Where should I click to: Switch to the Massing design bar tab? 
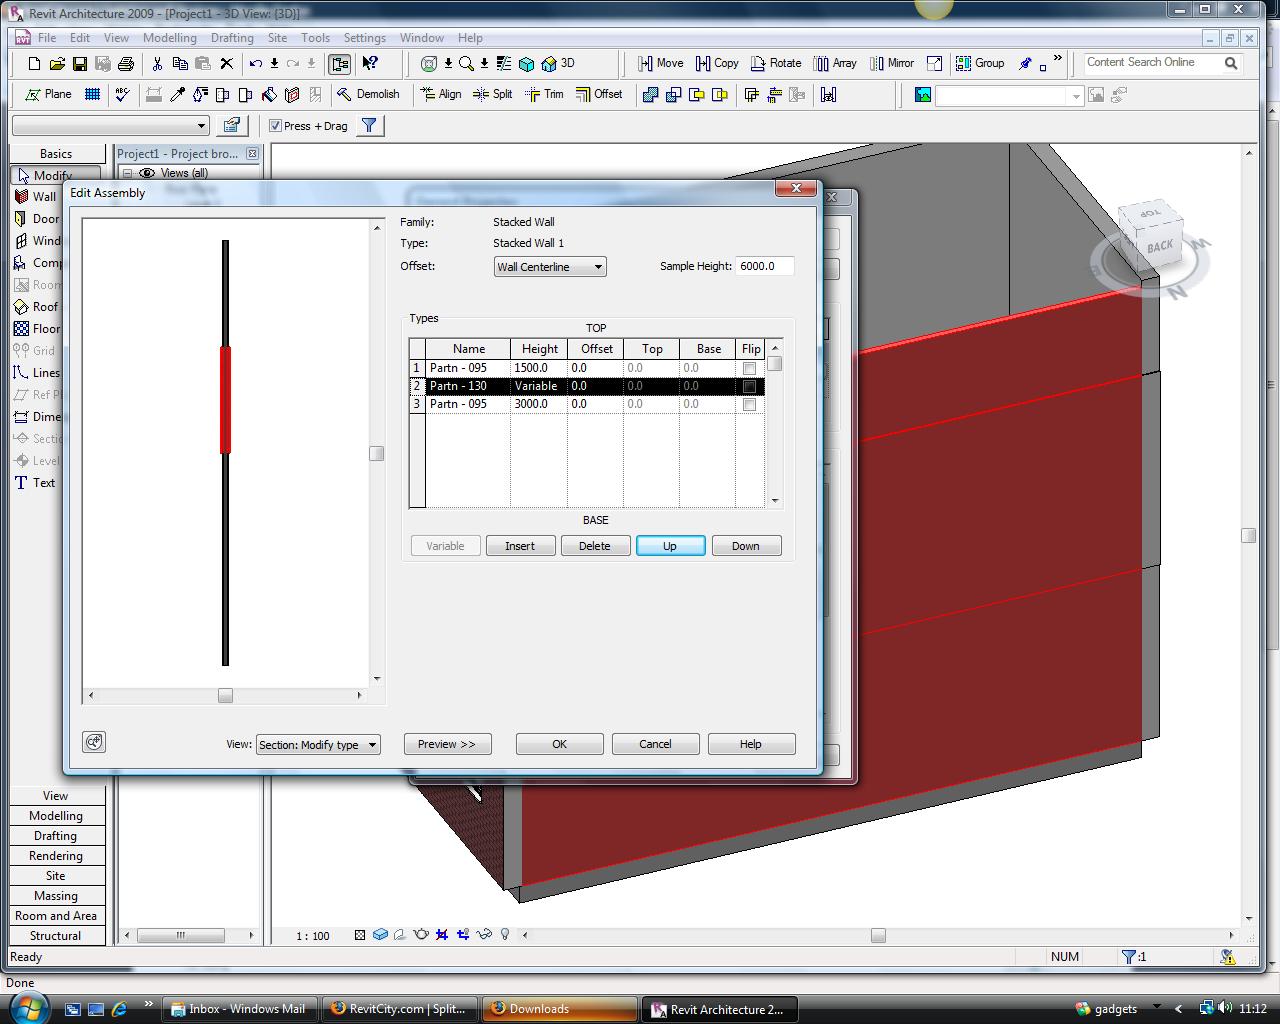[56, 896]
